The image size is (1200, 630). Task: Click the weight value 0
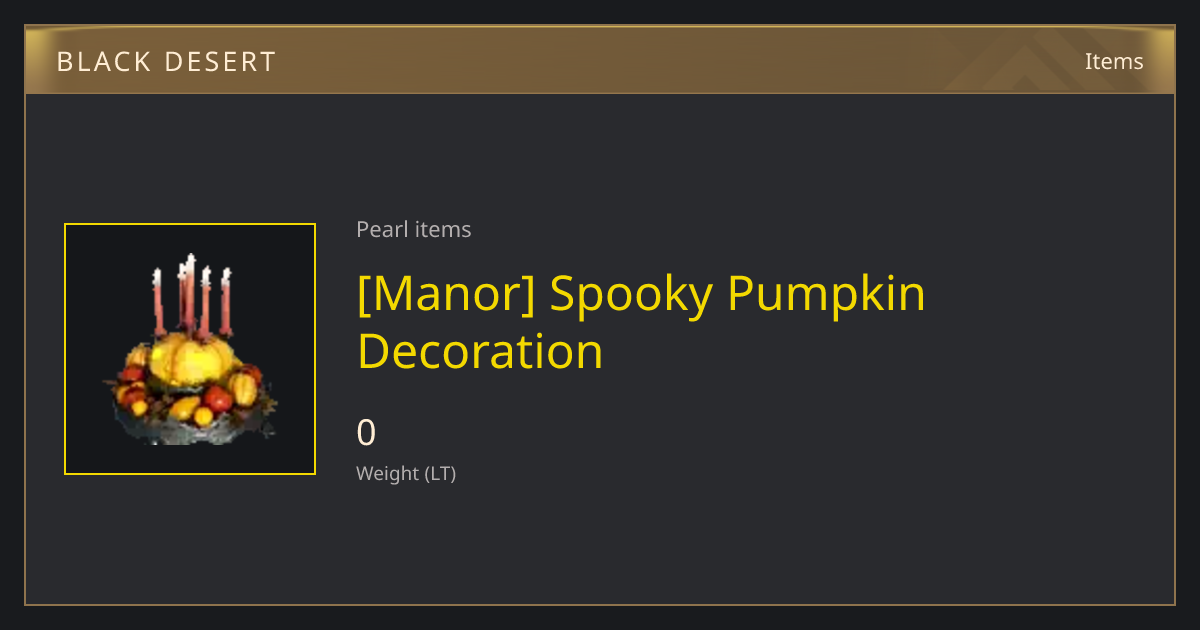367,433
